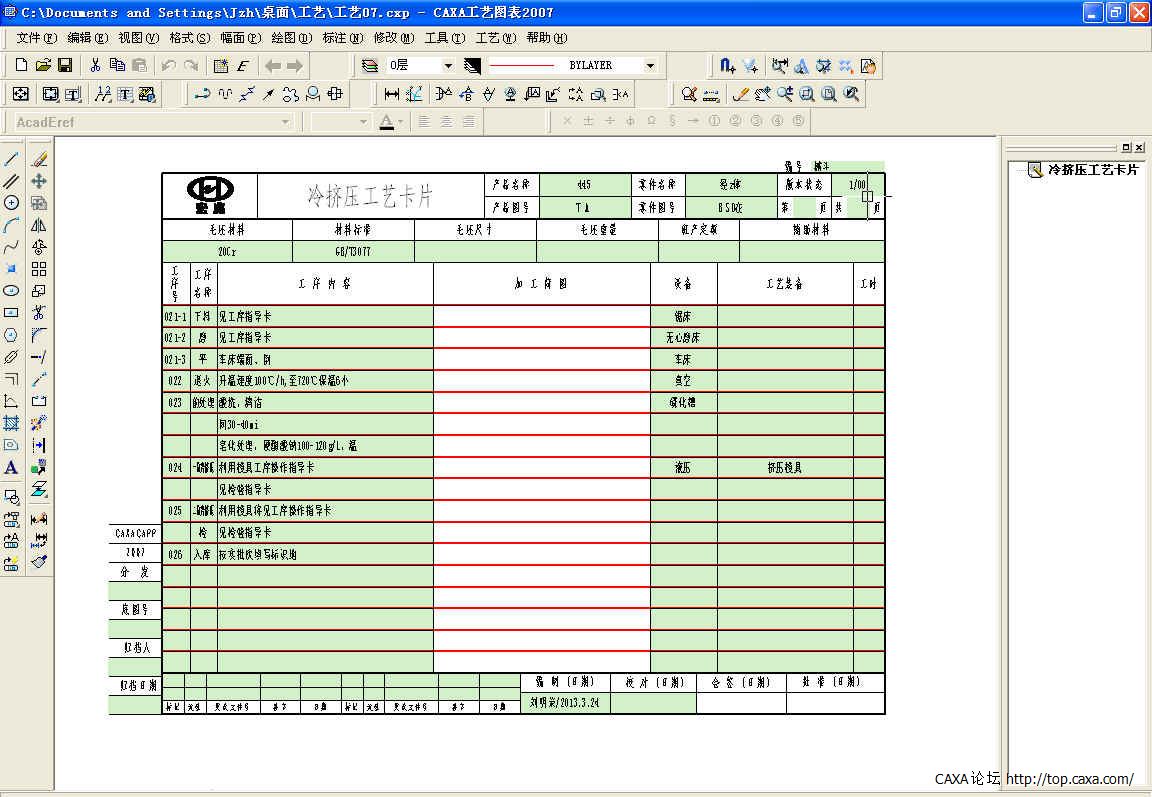The image size is (1152, 797).
Task: Open the AcadEref font dropdown
Action: (x=285, y=122)
